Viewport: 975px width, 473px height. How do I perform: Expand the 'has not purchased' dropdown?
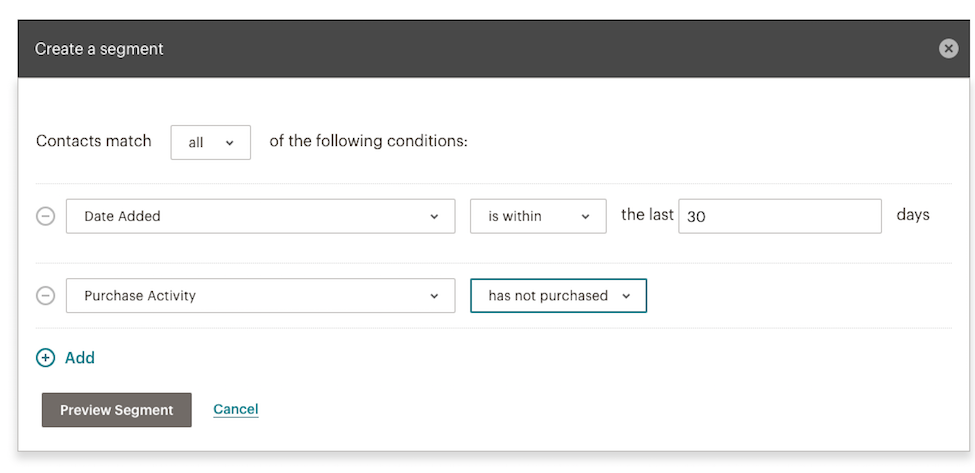(x=557, y=296)
